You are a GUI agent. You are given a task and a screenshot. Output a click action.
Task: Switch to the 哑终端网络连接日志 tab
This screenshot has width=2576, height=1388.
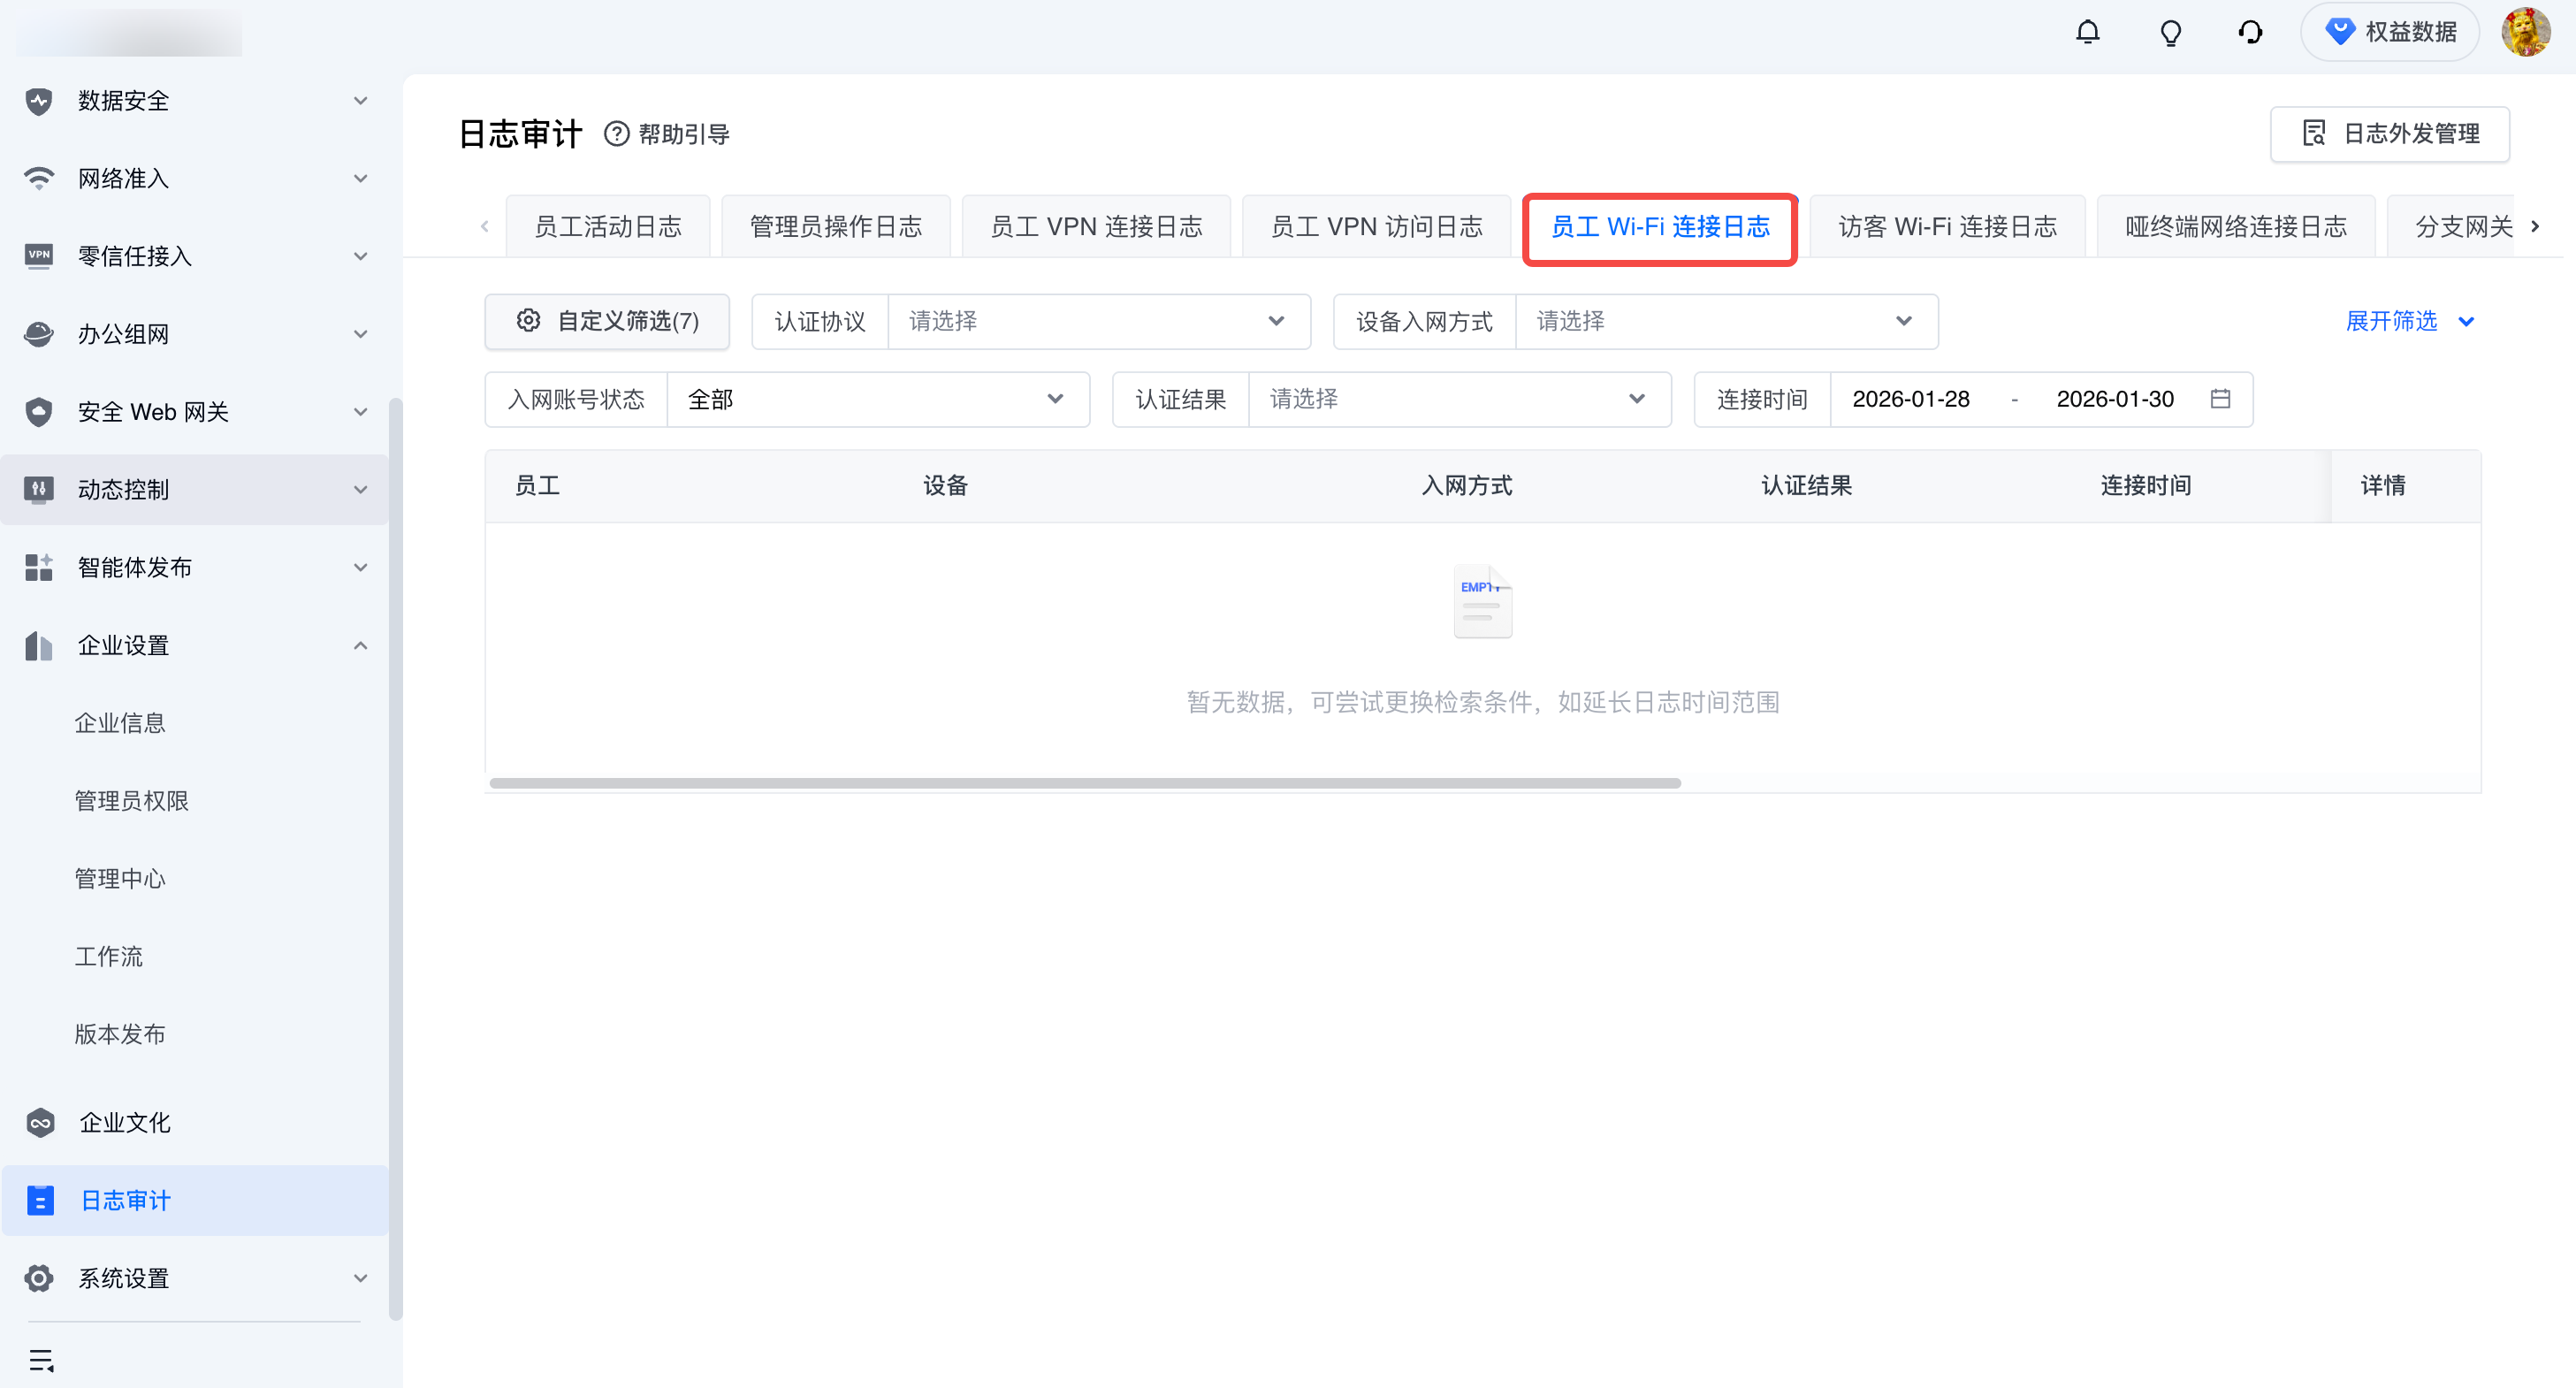coord(2235,226)
